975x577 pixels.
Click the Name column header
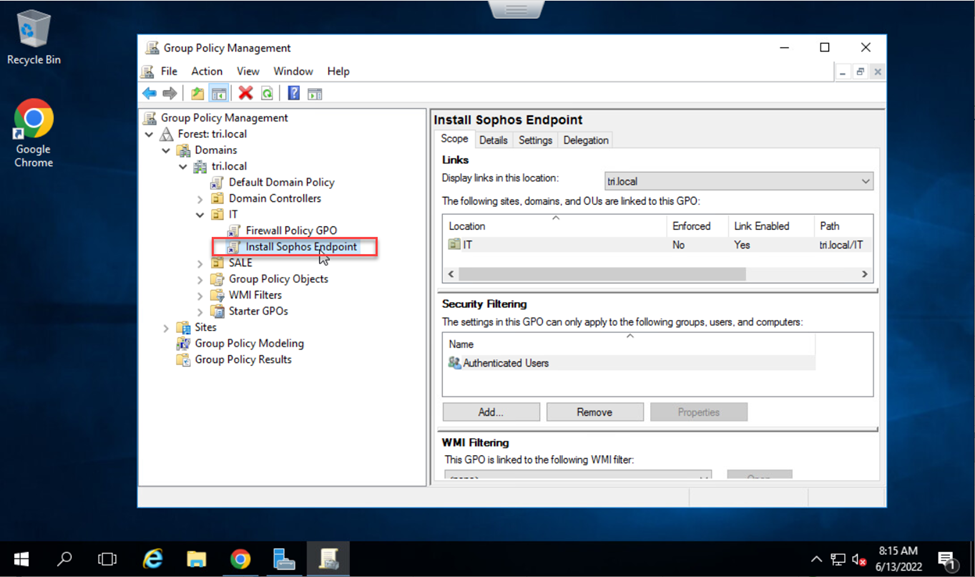[629, 344]
